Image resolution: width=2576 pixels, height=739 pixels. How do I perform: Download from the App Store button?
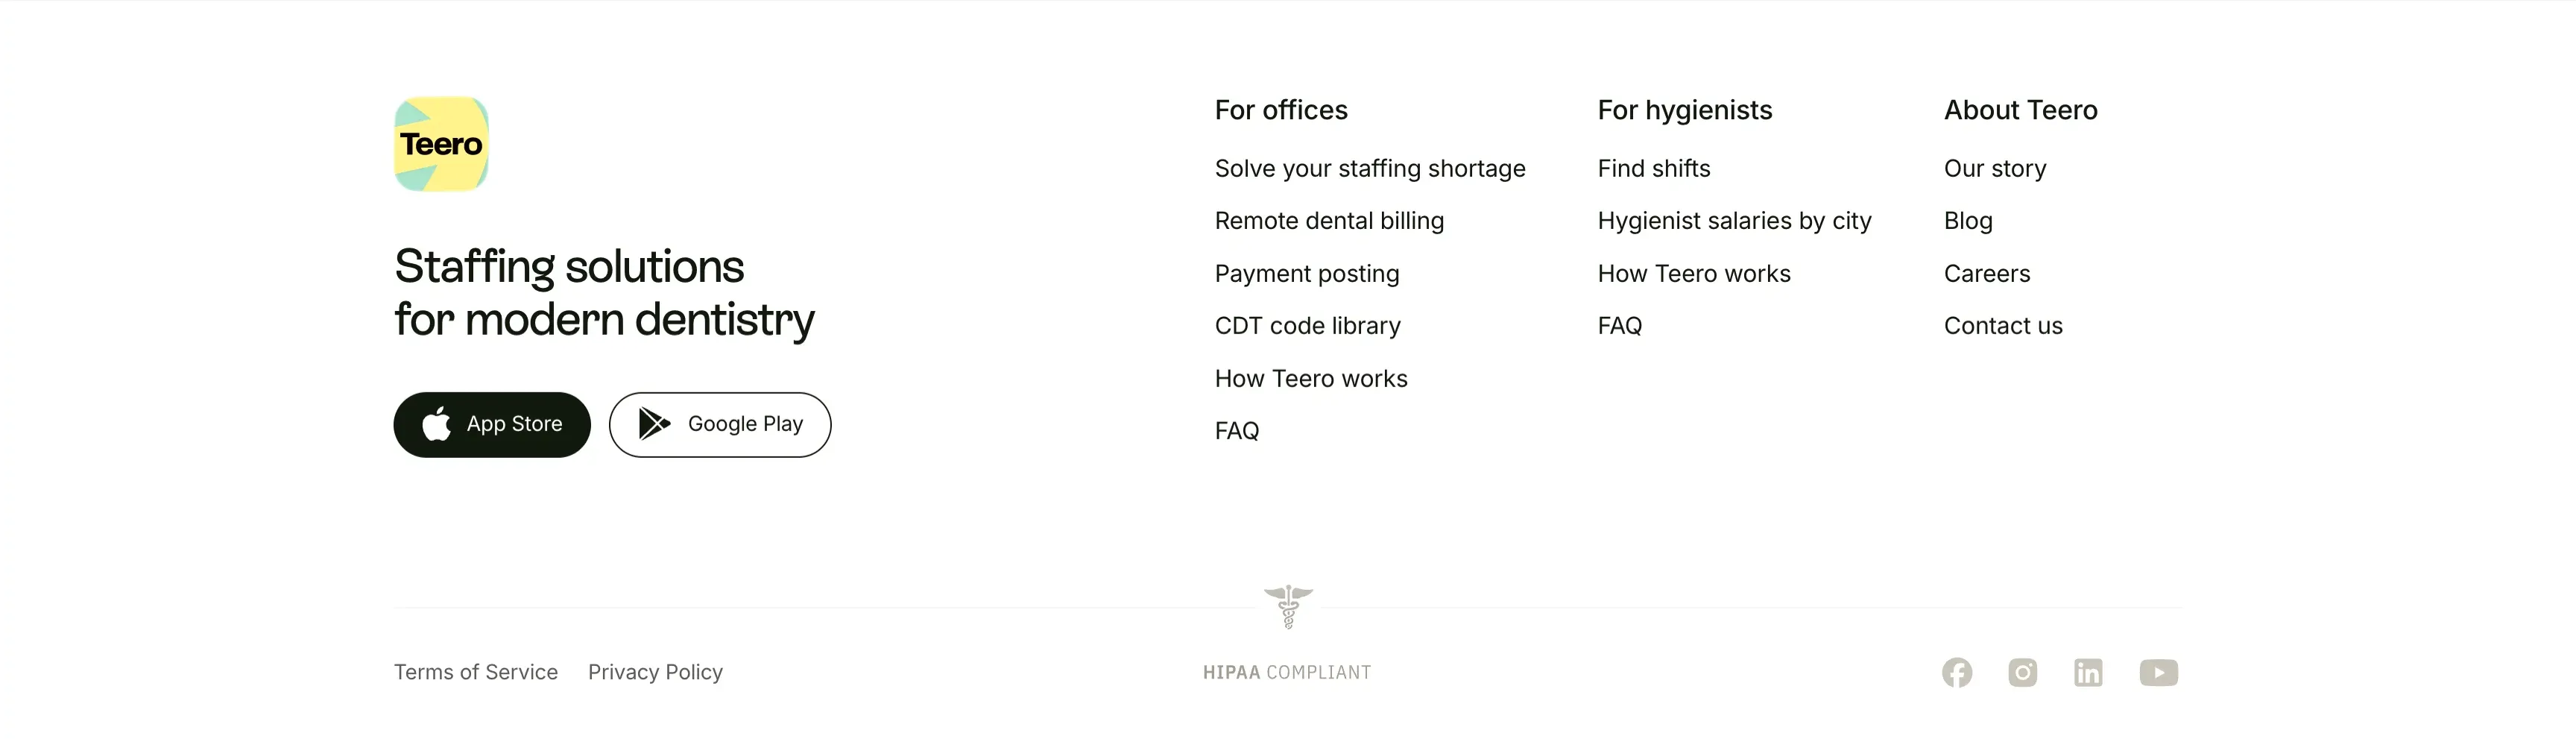[492, 425]
